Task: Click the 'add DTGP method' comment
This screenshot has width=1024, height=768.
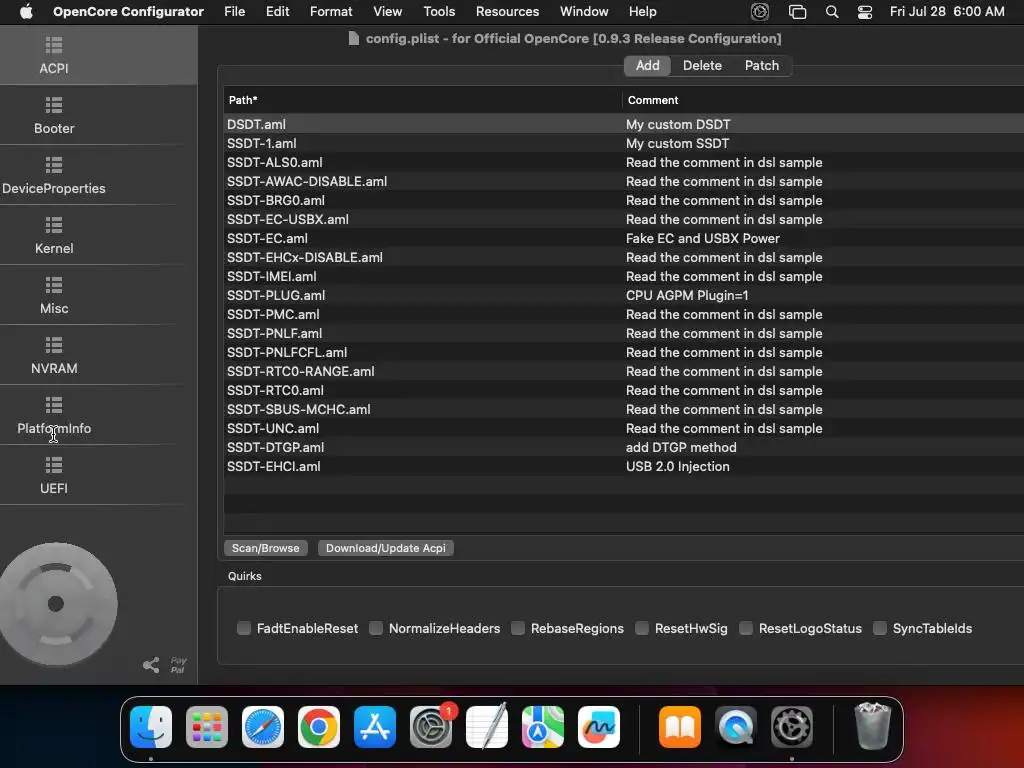Action: (681, 447)
